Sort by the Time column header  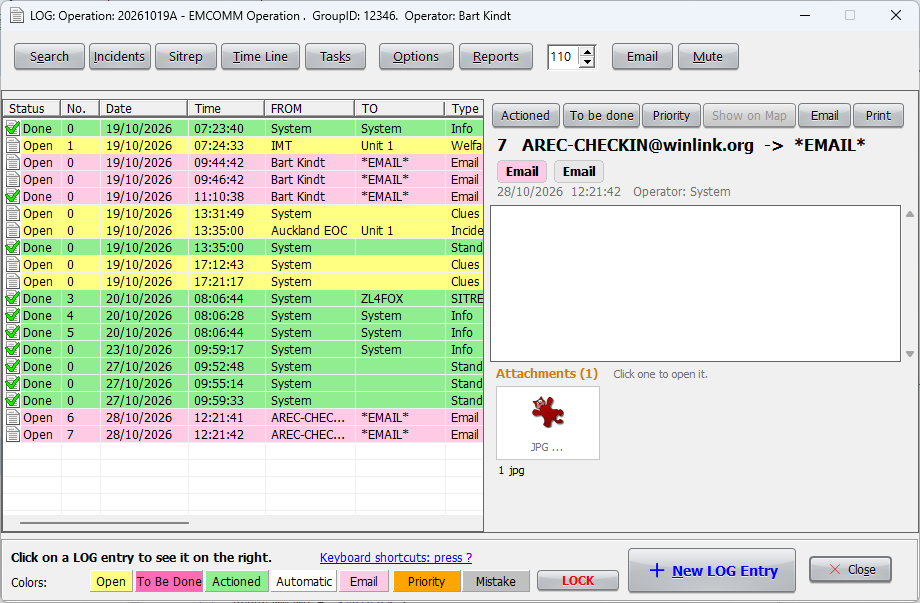226,109
